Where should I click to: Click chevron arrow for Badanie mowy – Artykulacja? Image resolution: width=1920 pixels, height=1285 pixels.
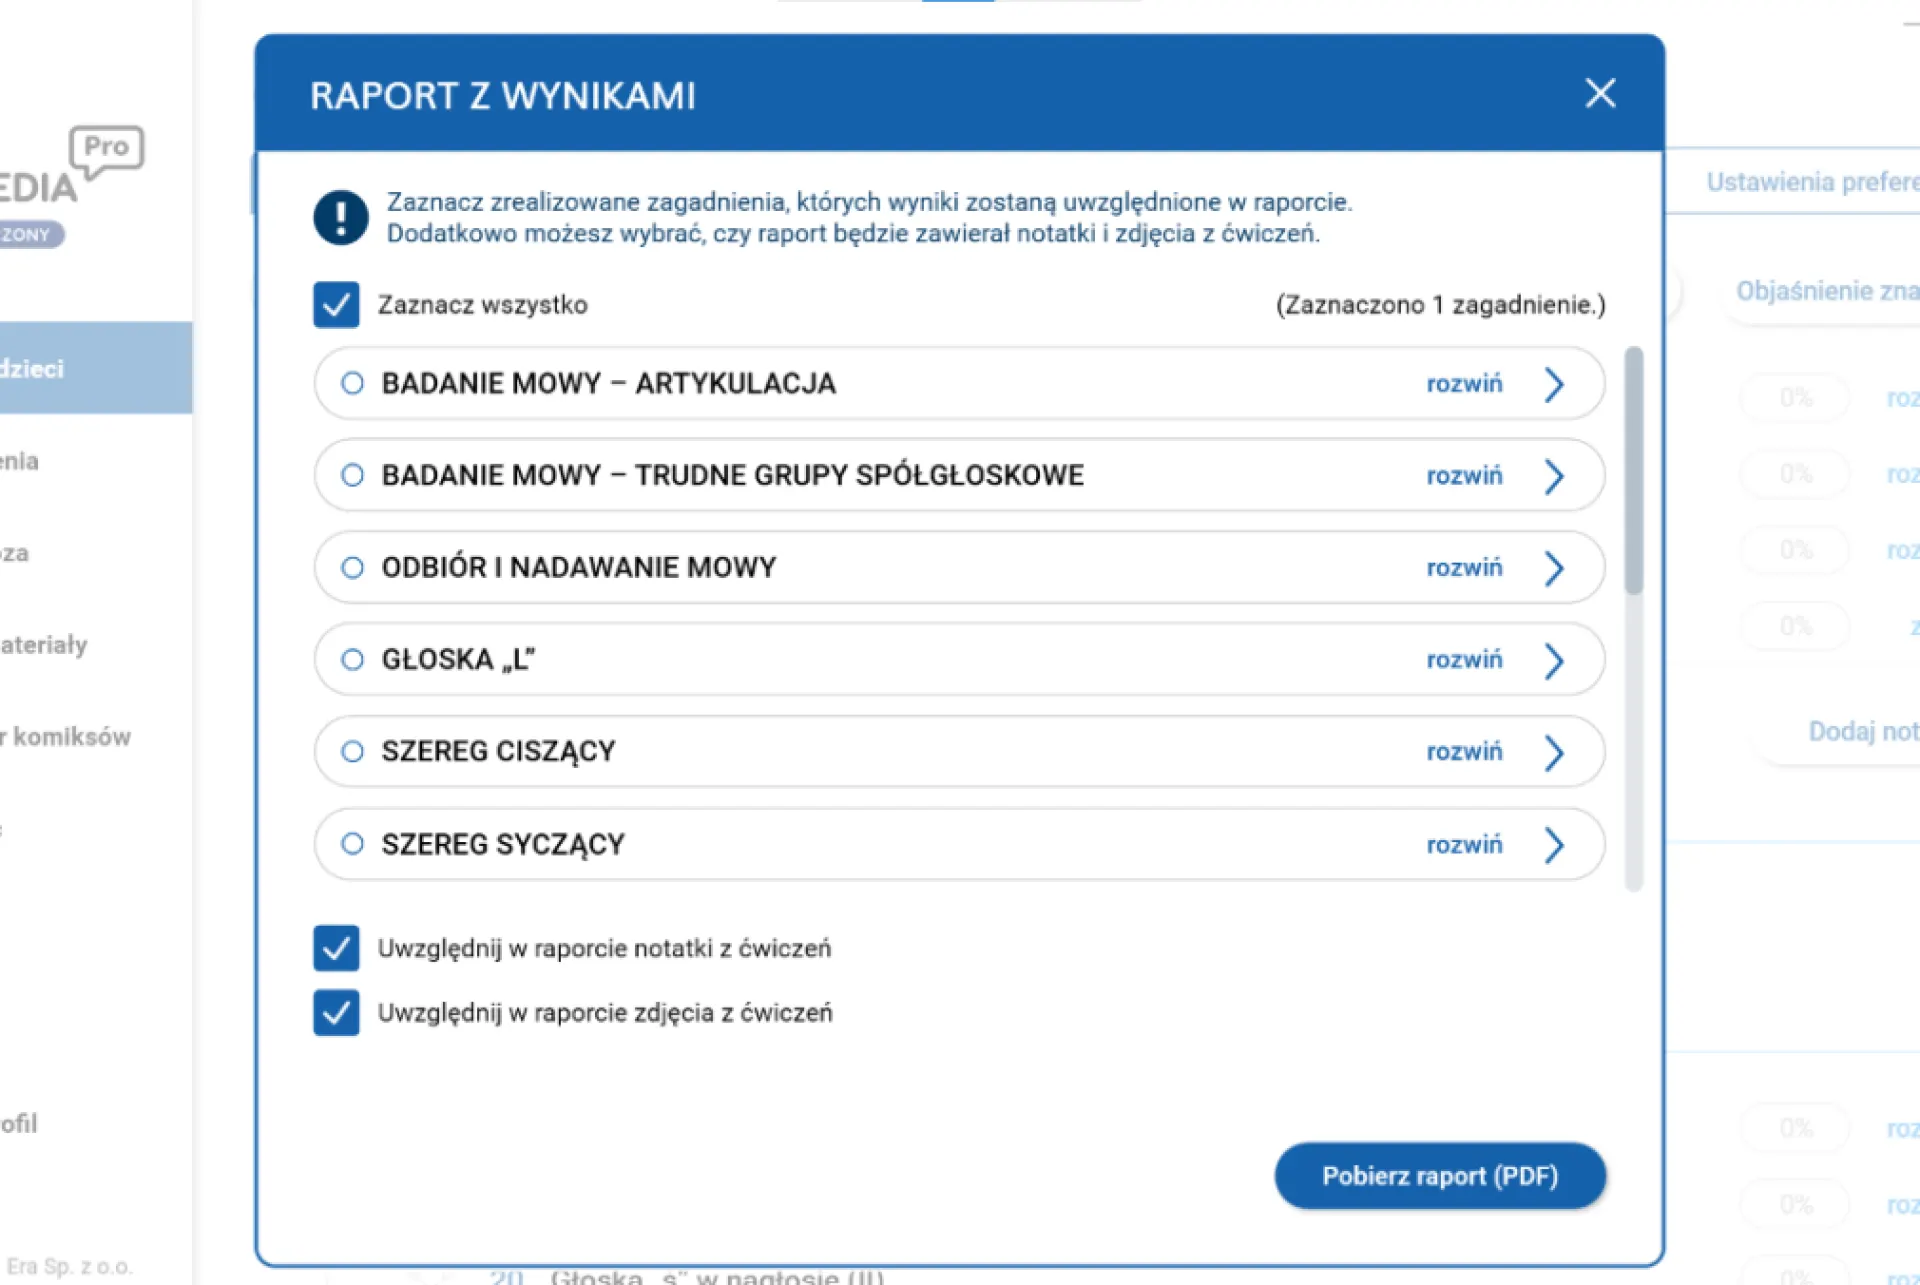(x=1553, y=384)
